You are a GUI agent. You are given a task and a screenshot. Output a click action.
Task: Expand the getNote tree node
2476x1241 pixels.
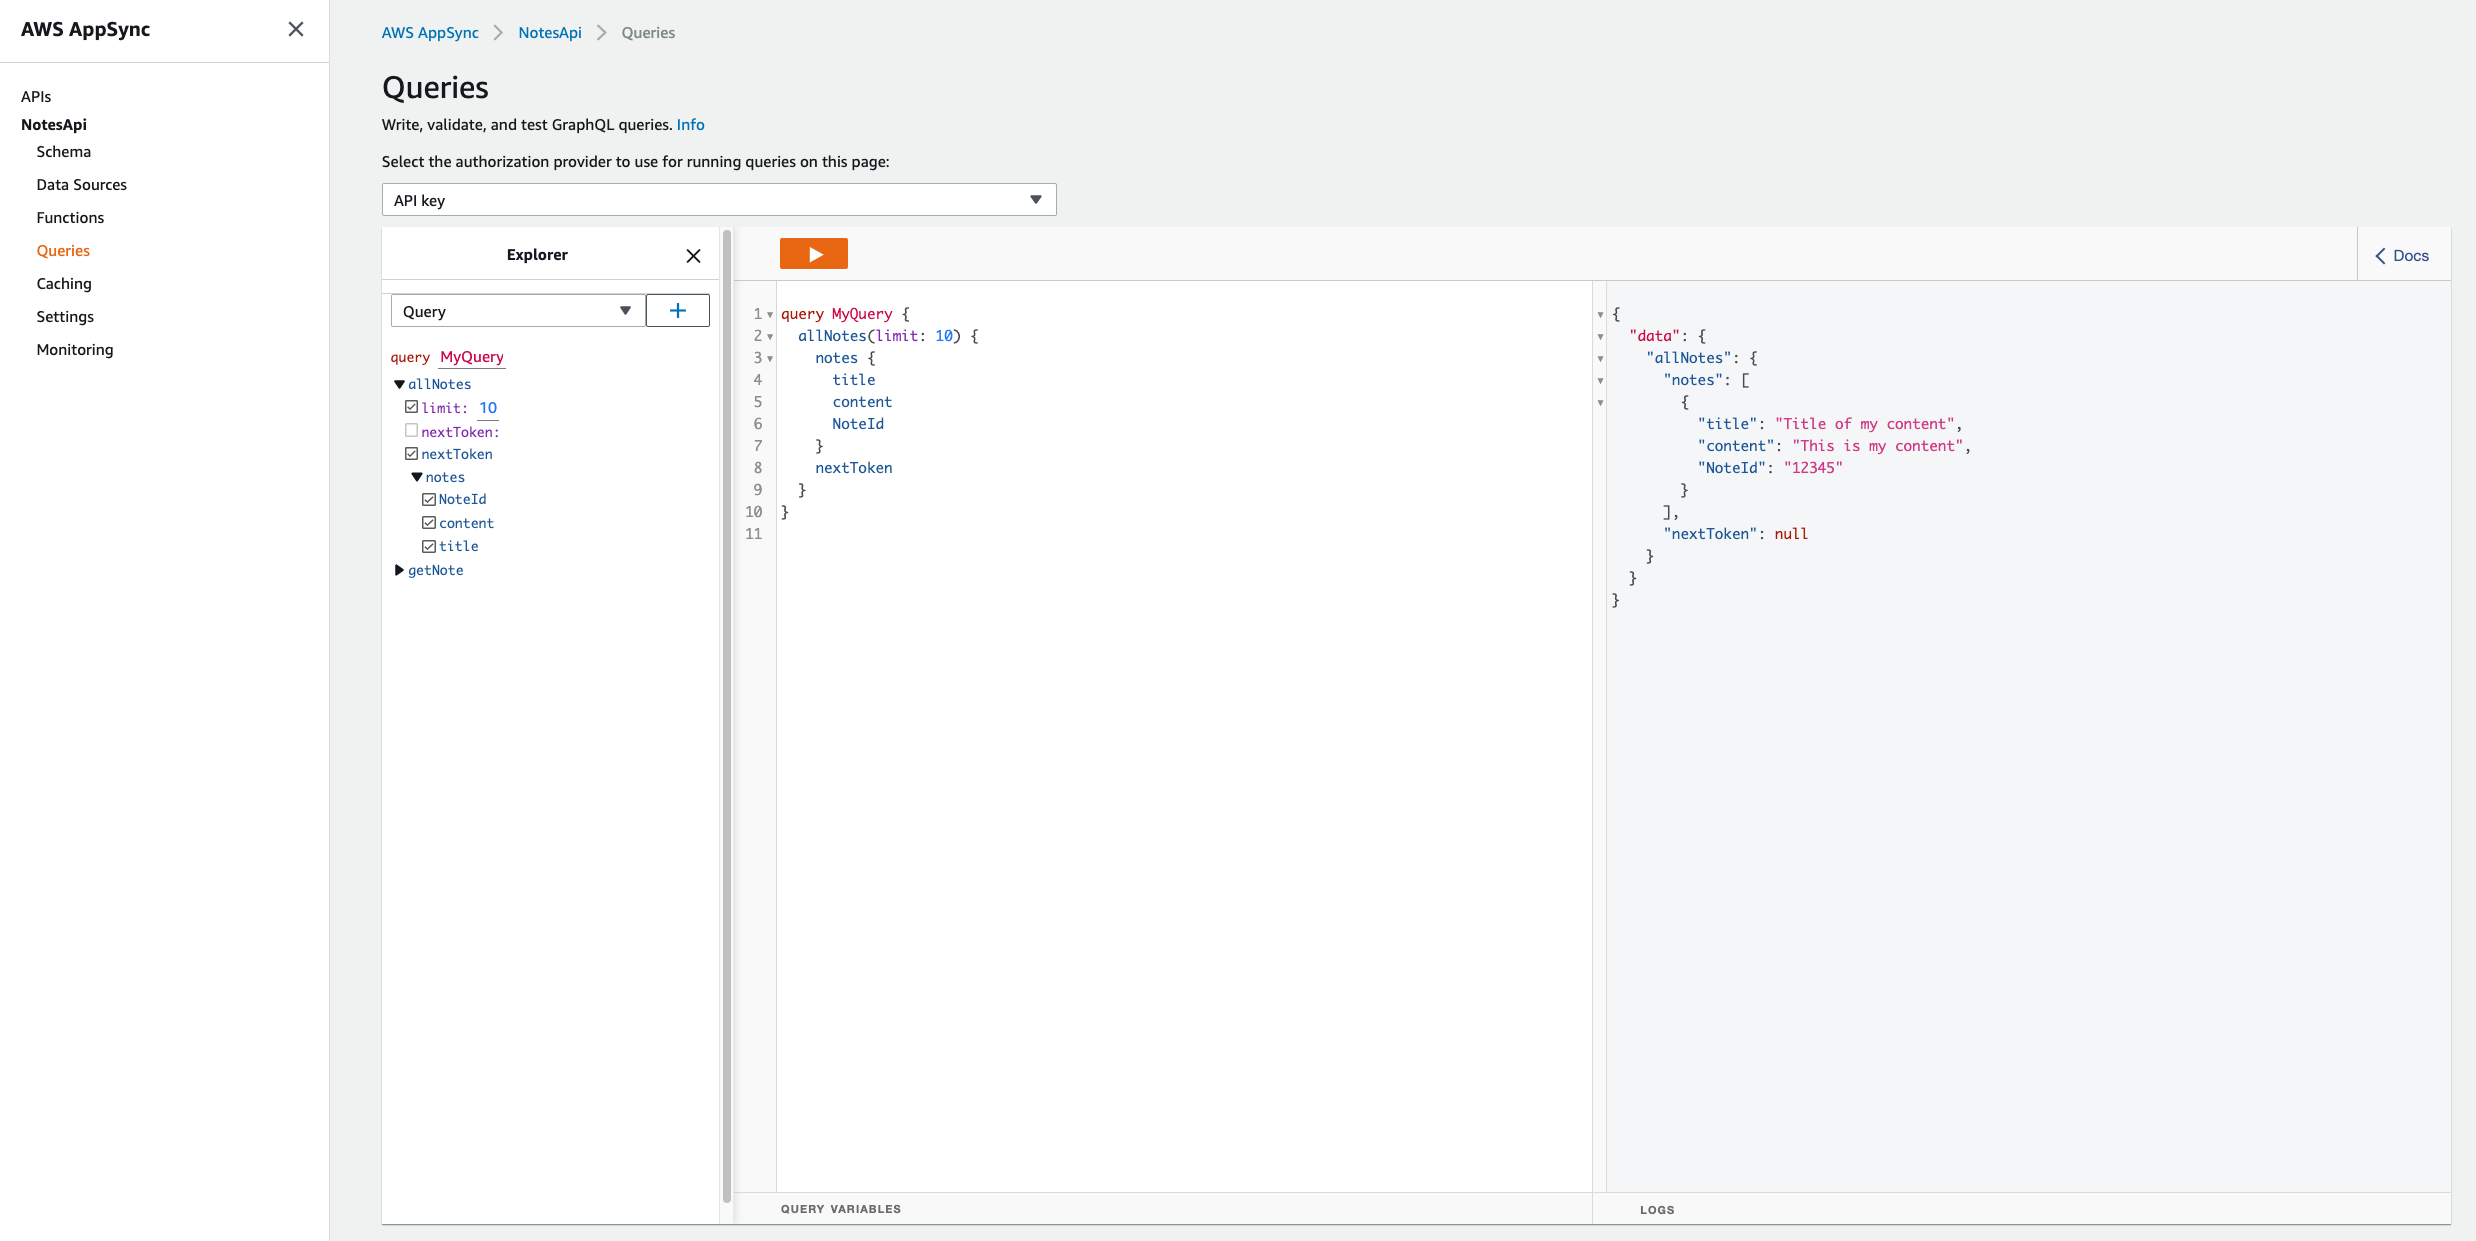[x=399, y=570]
